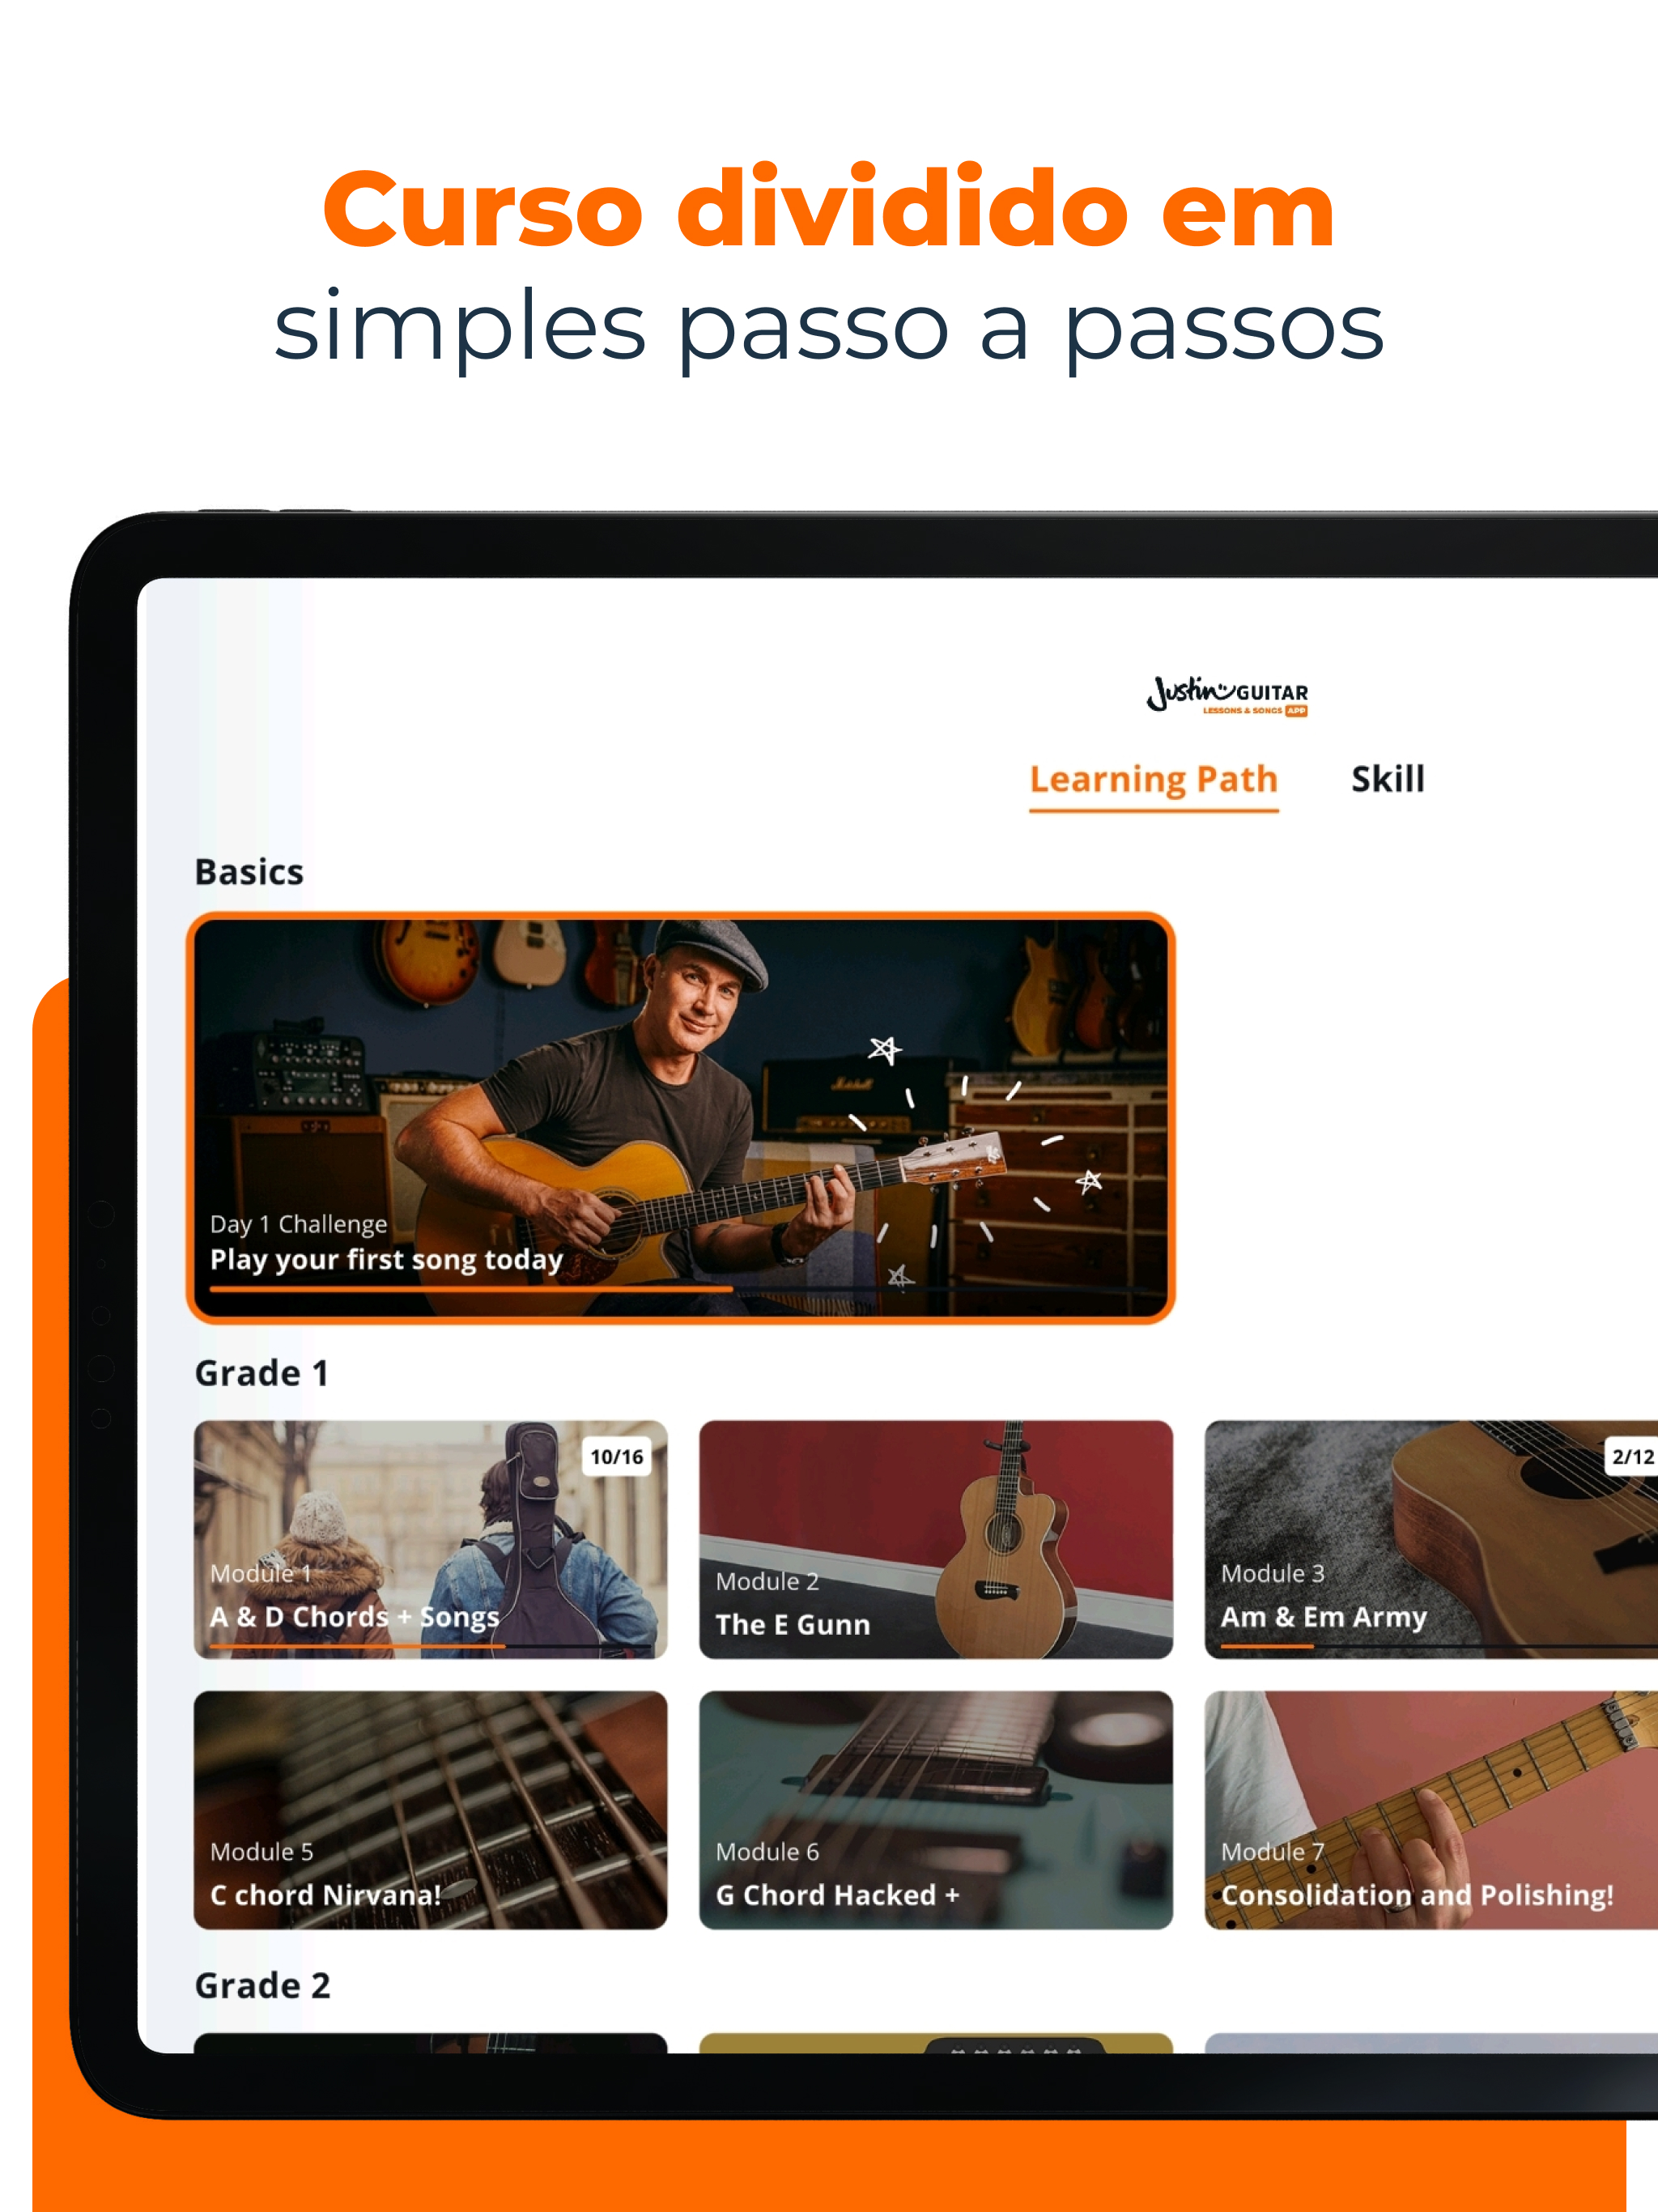Image resolution: width=1658 pixels, height=2212 pixels.
Task: Select the Grade 2 section heading
Action: coord(263,1986)
